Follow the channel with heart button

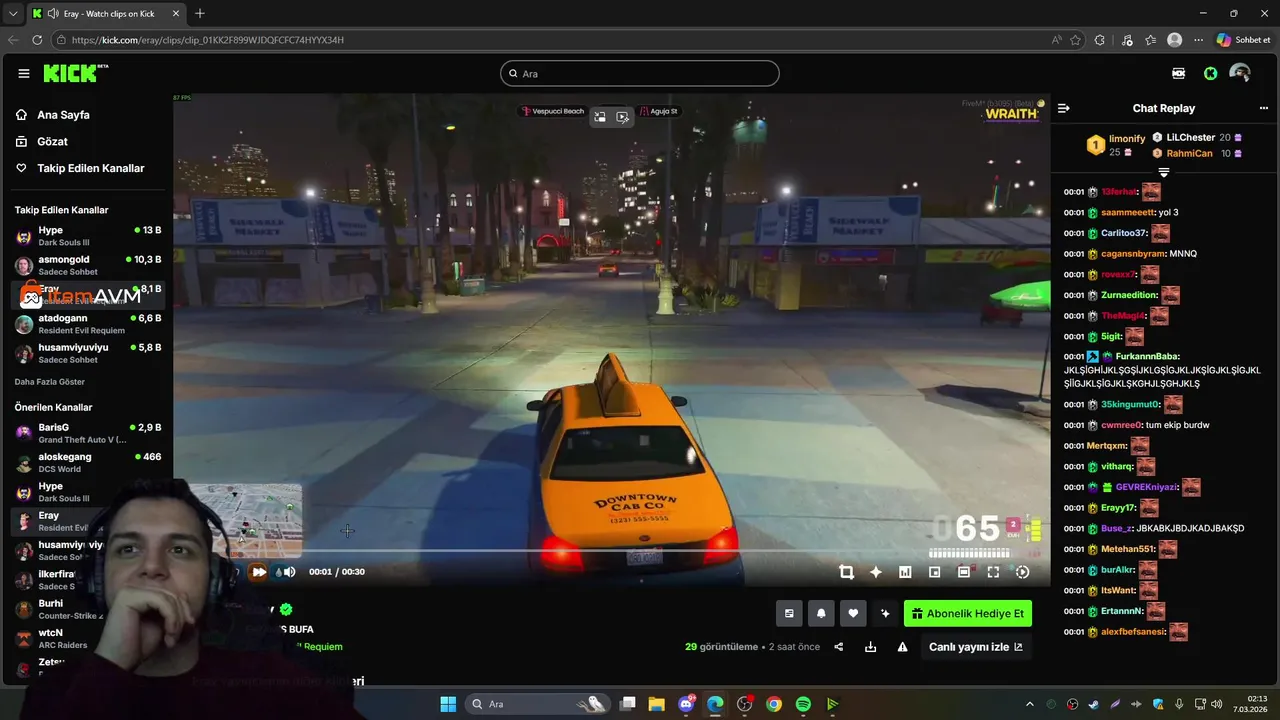(x=853, y=614)
